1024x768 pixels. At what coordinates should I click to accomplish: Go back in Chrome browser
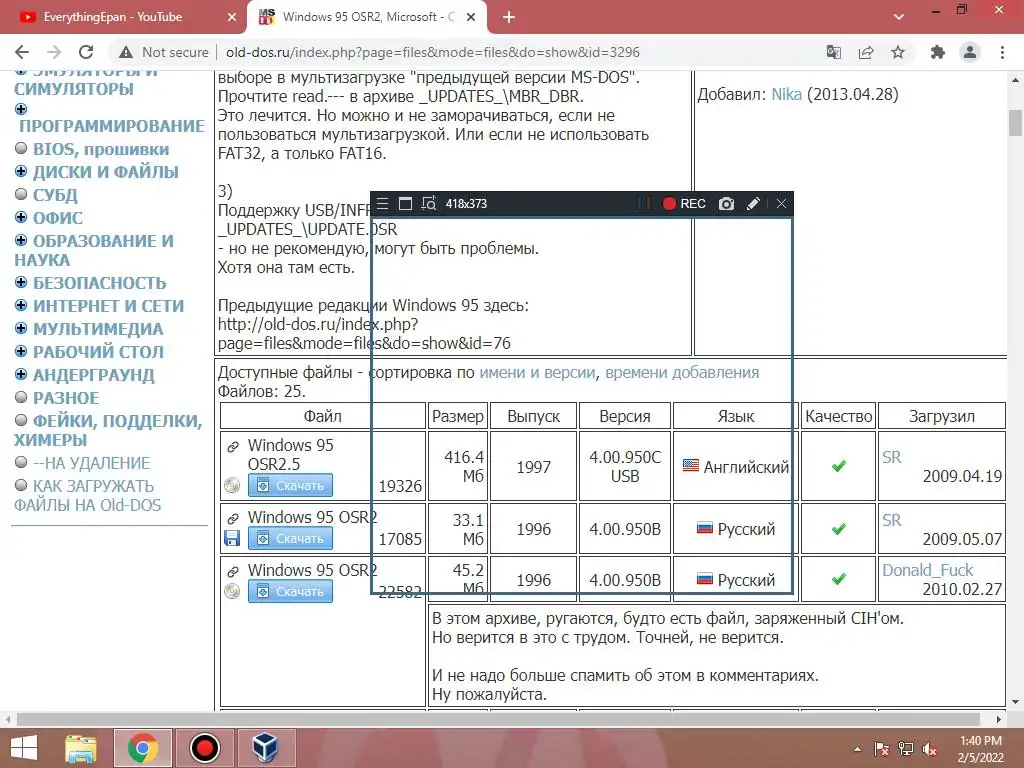22,52
